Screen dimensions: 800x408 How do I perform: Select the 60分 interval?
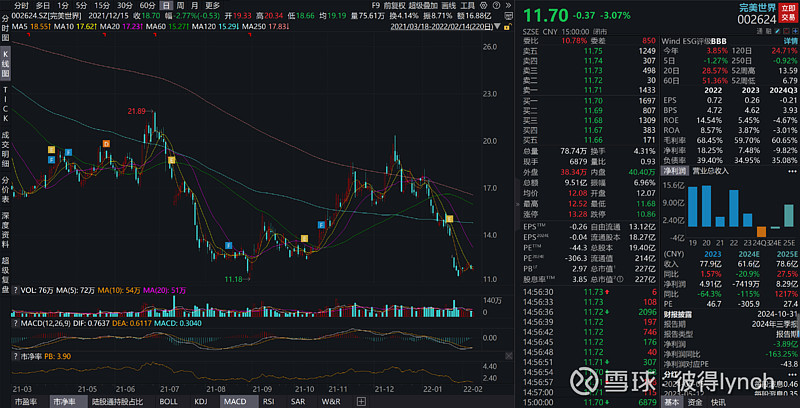point(147,6)
